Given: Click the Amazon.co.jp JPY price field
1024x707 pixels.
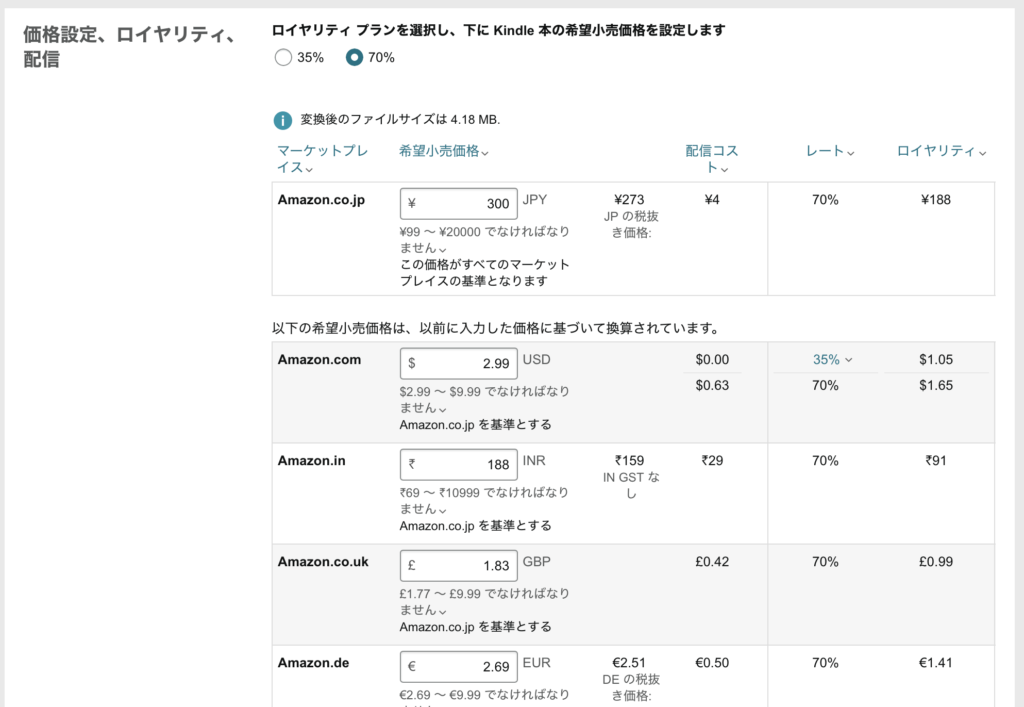Looking at the screenshot, I should pos(459,204).
